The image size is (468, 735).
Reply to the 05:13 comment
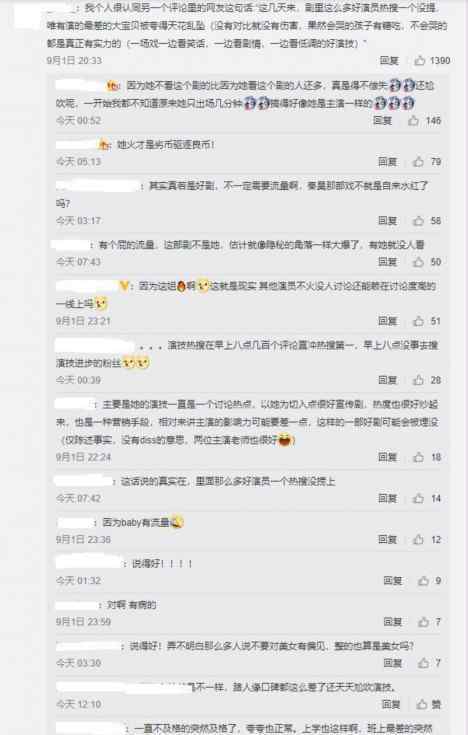[x=388, y=162]
